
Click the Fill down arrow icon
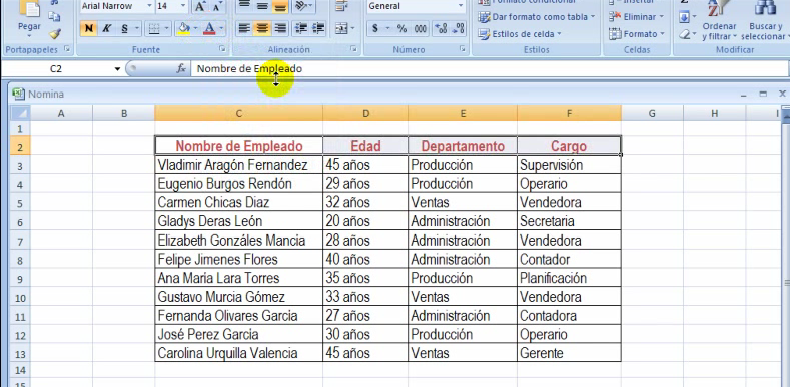point(685,17)
